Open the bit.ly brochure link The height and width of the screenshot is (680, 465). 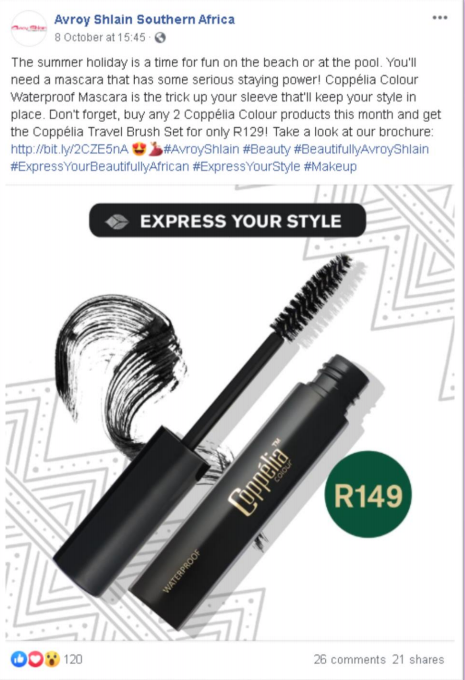(69, 149)
